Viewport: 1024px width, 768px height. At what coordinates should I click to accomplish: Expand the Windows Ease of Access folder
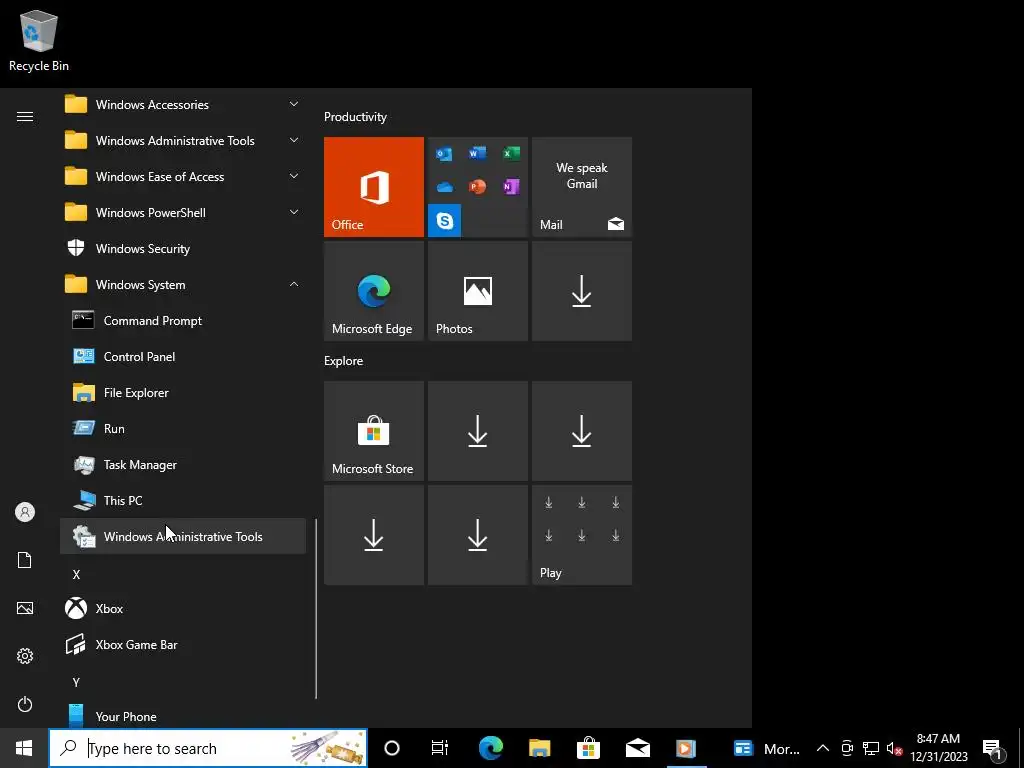pos(183,176)
